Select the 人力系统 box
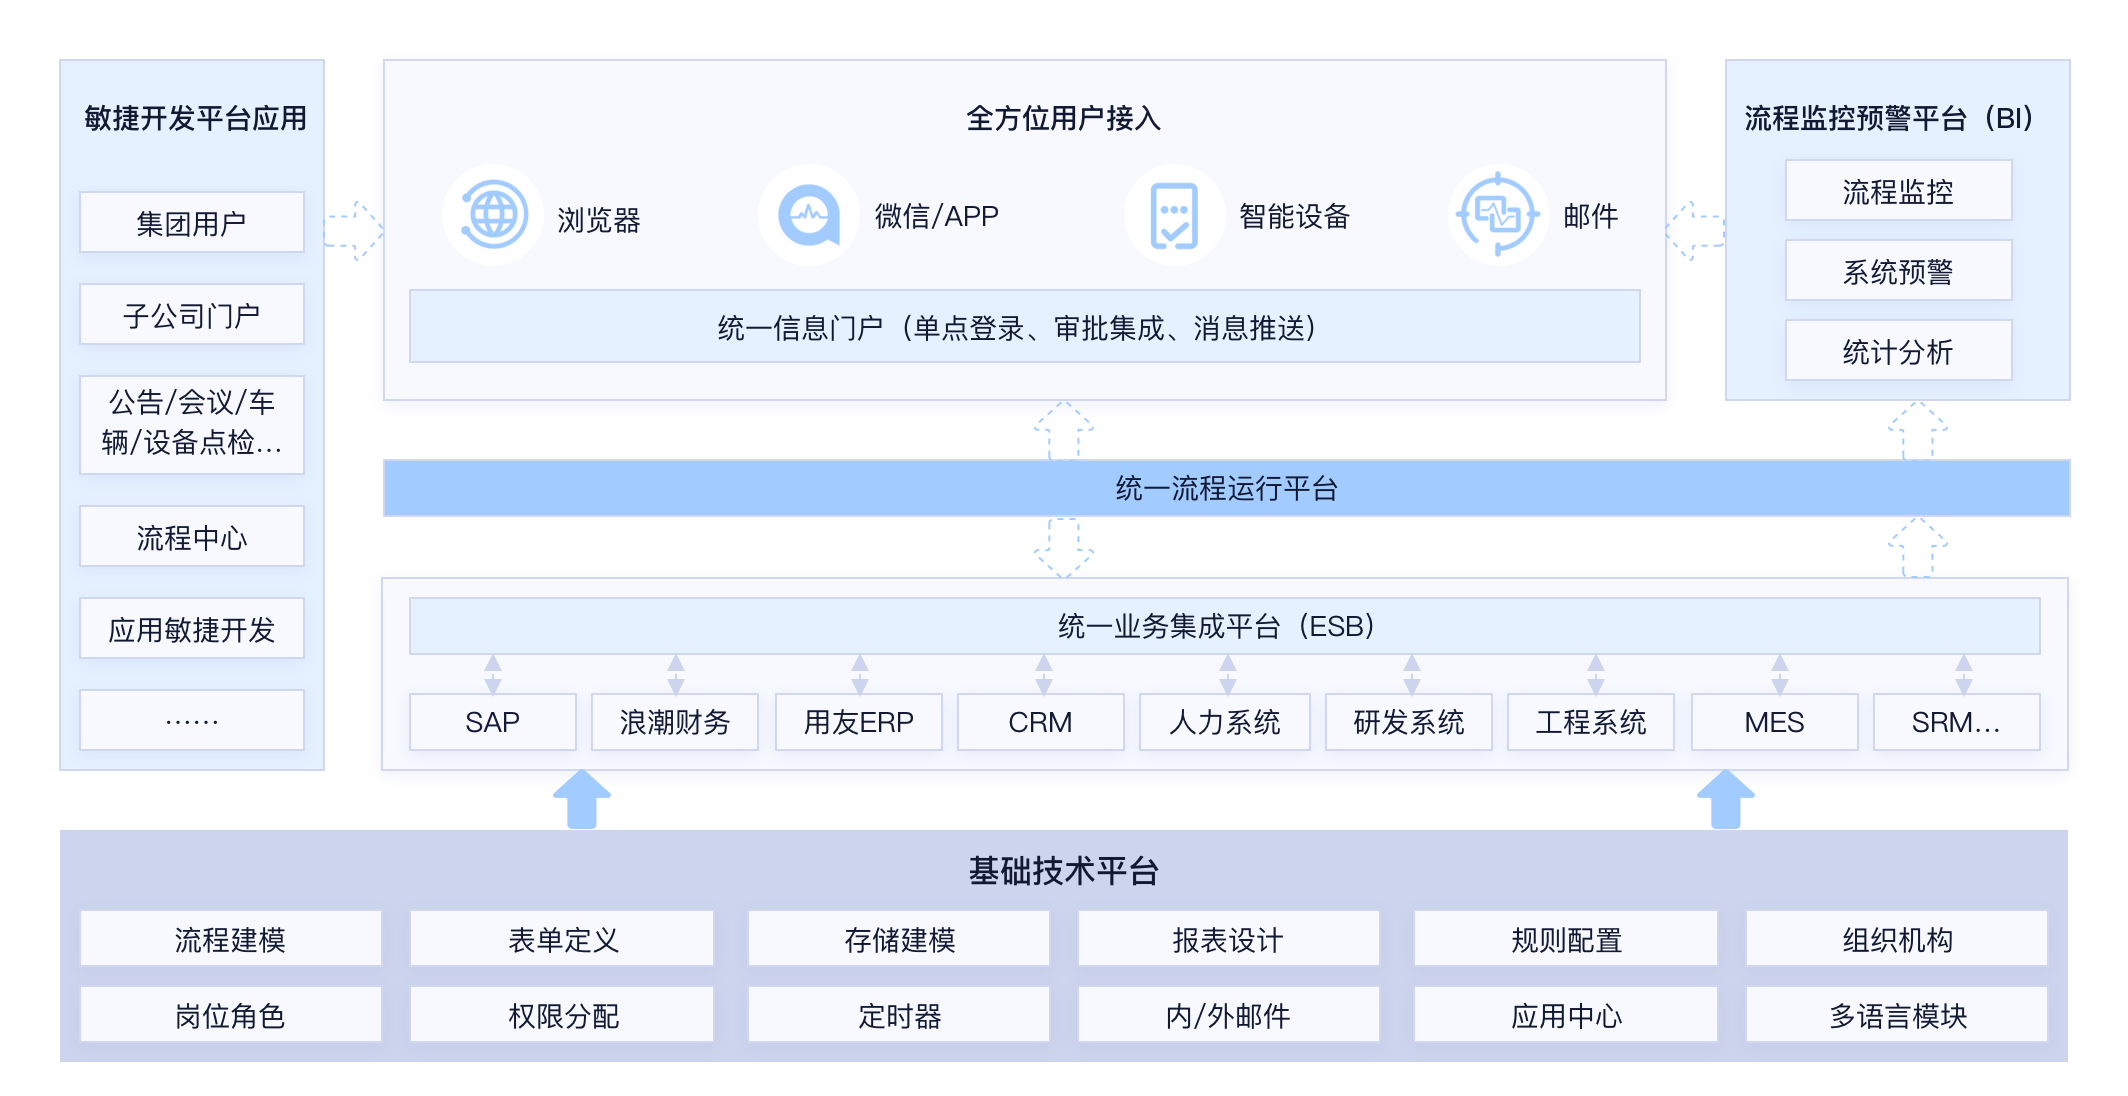Screen dimensions: 2128x1096 1225,722
